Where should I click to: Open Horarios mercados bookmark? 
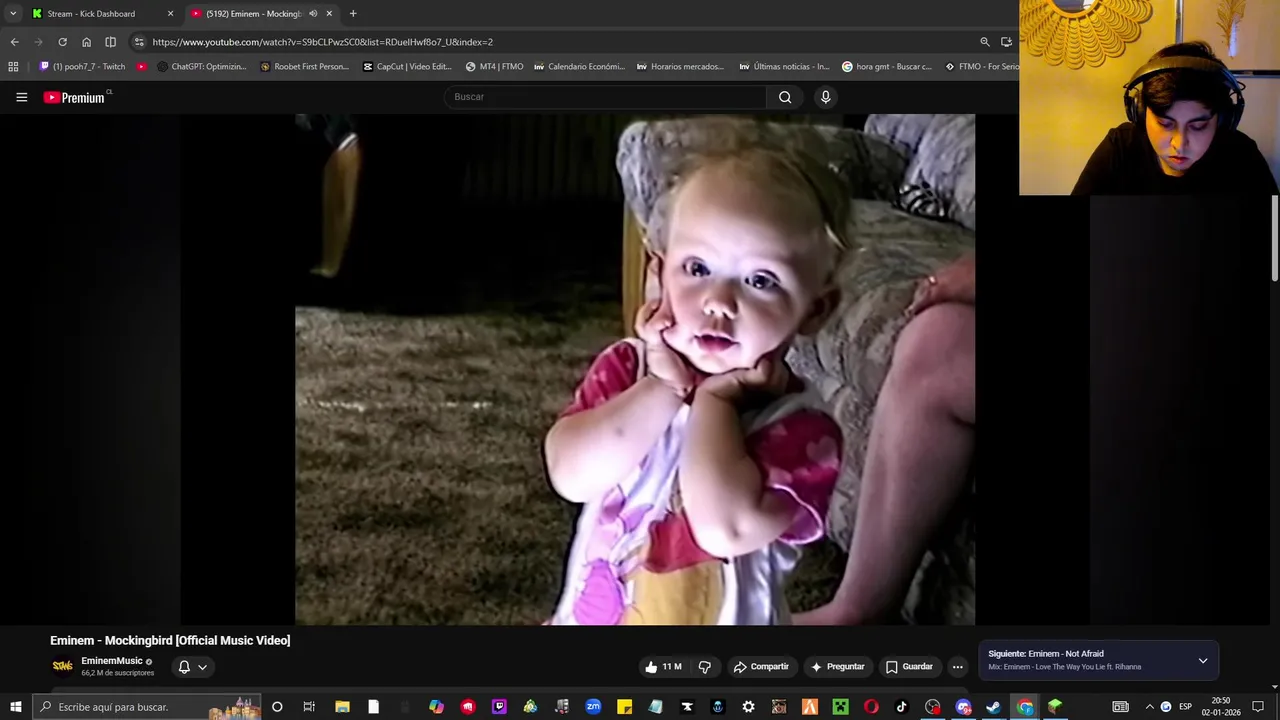coord(680,67)
